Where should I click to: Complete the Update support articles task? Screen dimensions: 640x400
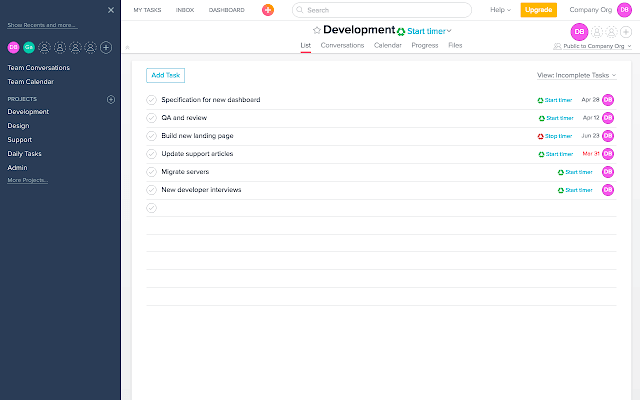tap(151, 154)
